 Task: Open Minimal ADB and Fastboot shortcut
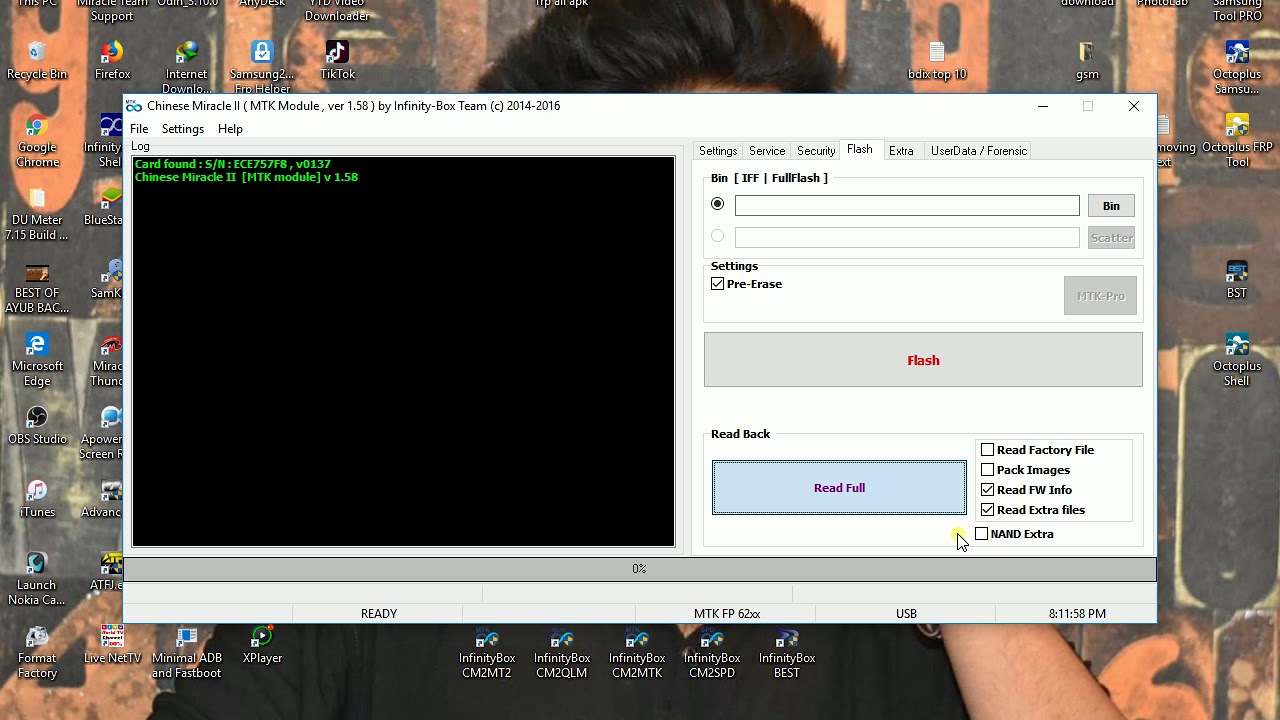coord(187,652)
